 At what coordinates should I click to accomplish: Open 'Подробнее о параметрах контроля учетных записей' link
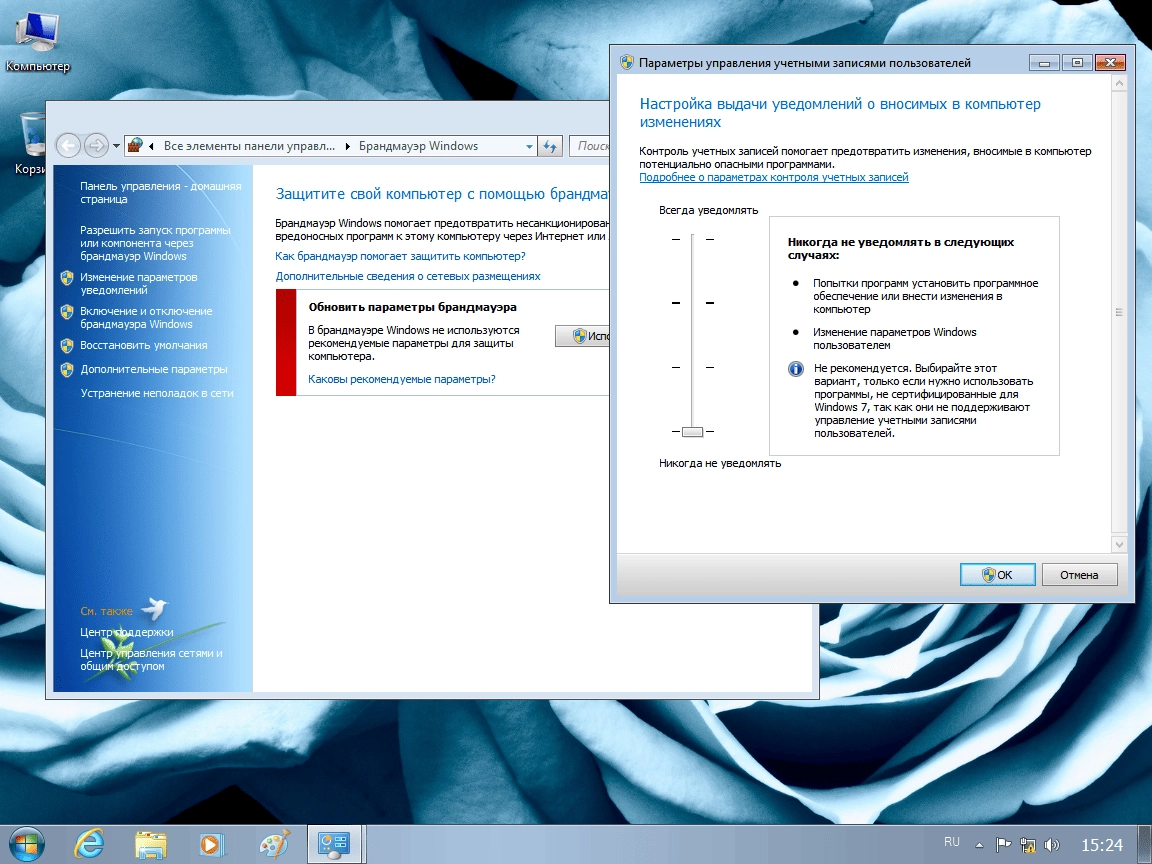(774, 177)
